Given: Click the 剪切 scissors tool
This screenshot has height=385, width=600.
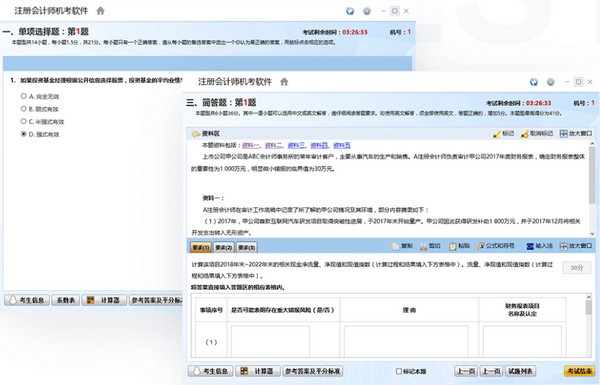Looking at the screenshot, I should click(x=430, y=246).
